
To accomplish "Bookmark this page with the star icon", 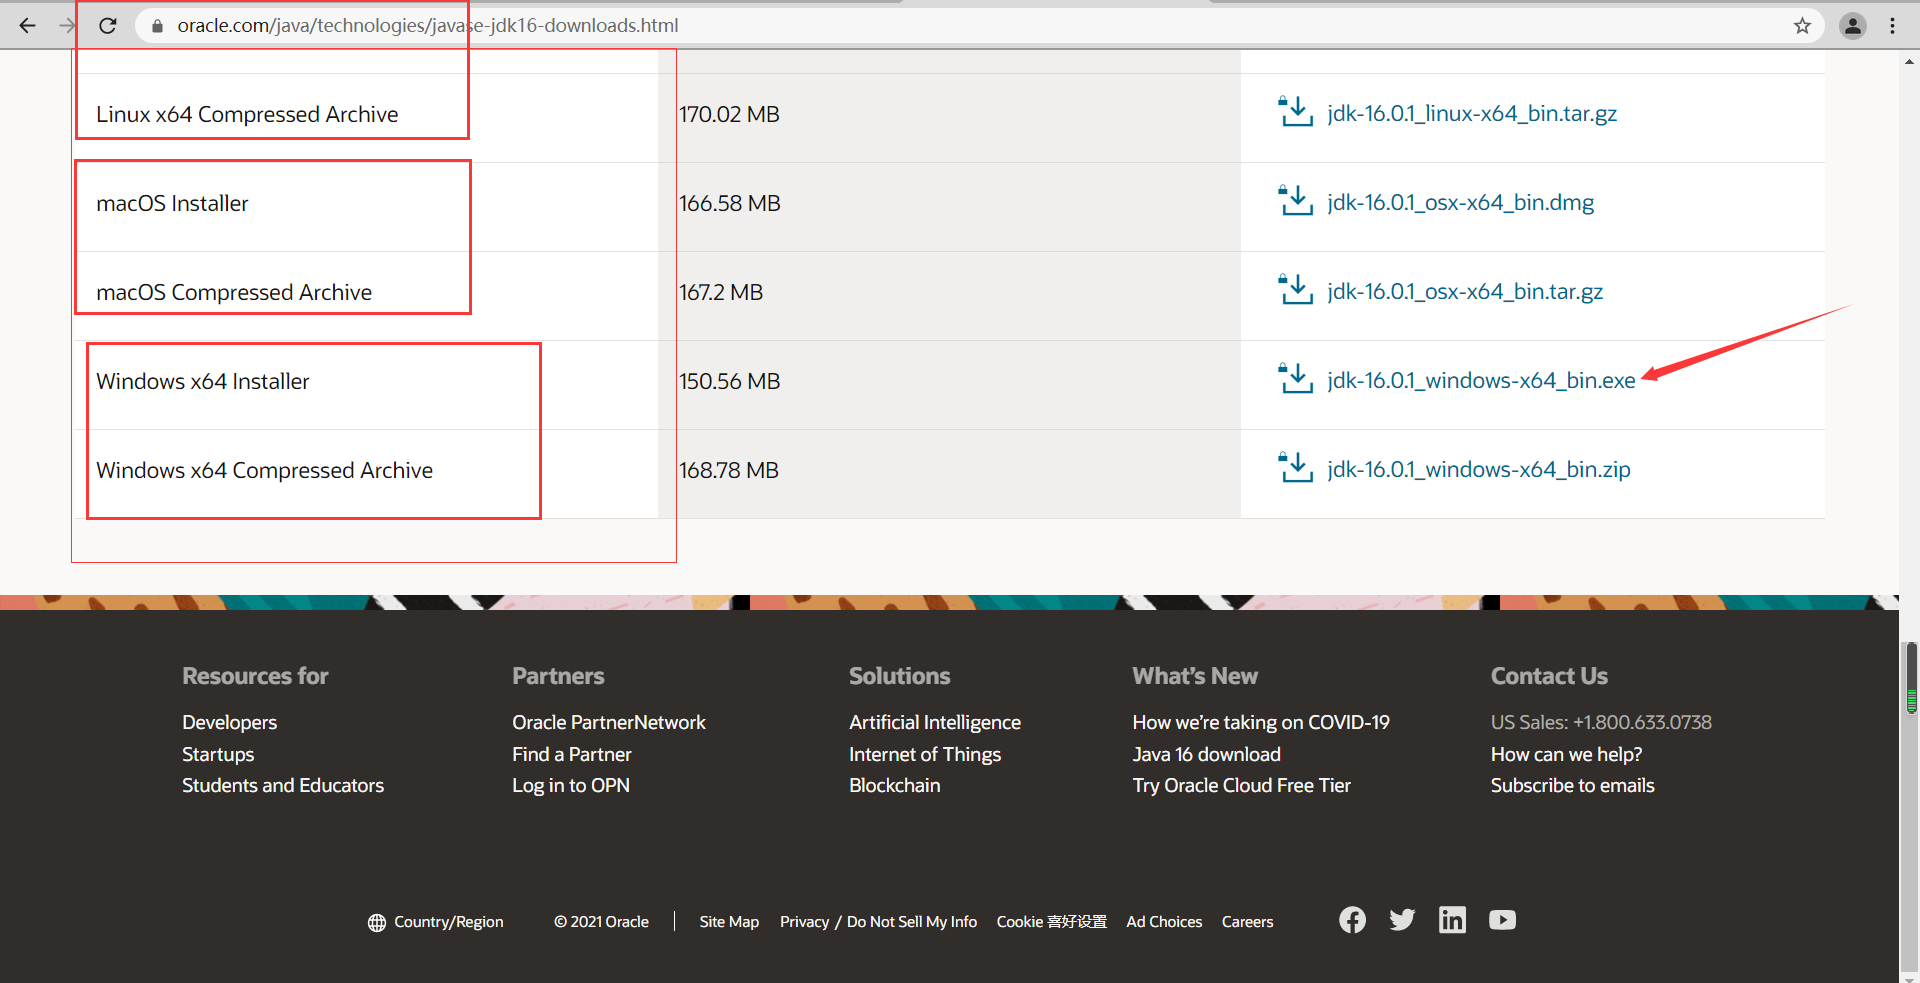I will click(1802, 26).
